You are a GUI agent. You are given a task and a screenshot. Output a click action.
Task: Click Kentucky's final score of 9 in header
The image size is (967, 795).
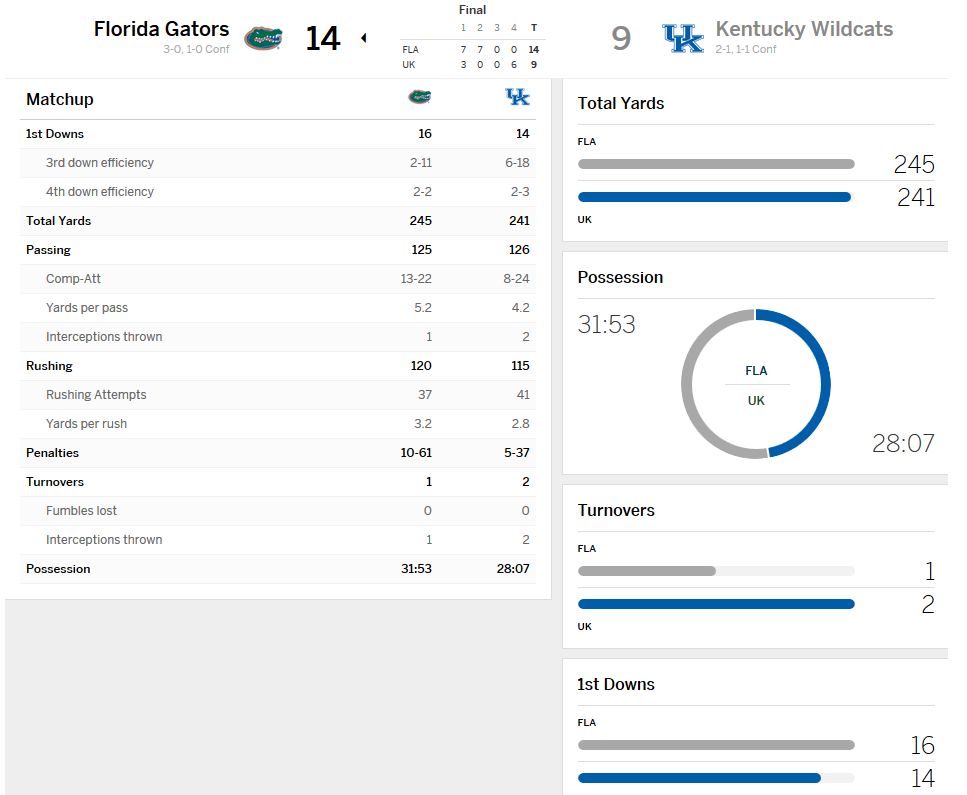(621, 39)
